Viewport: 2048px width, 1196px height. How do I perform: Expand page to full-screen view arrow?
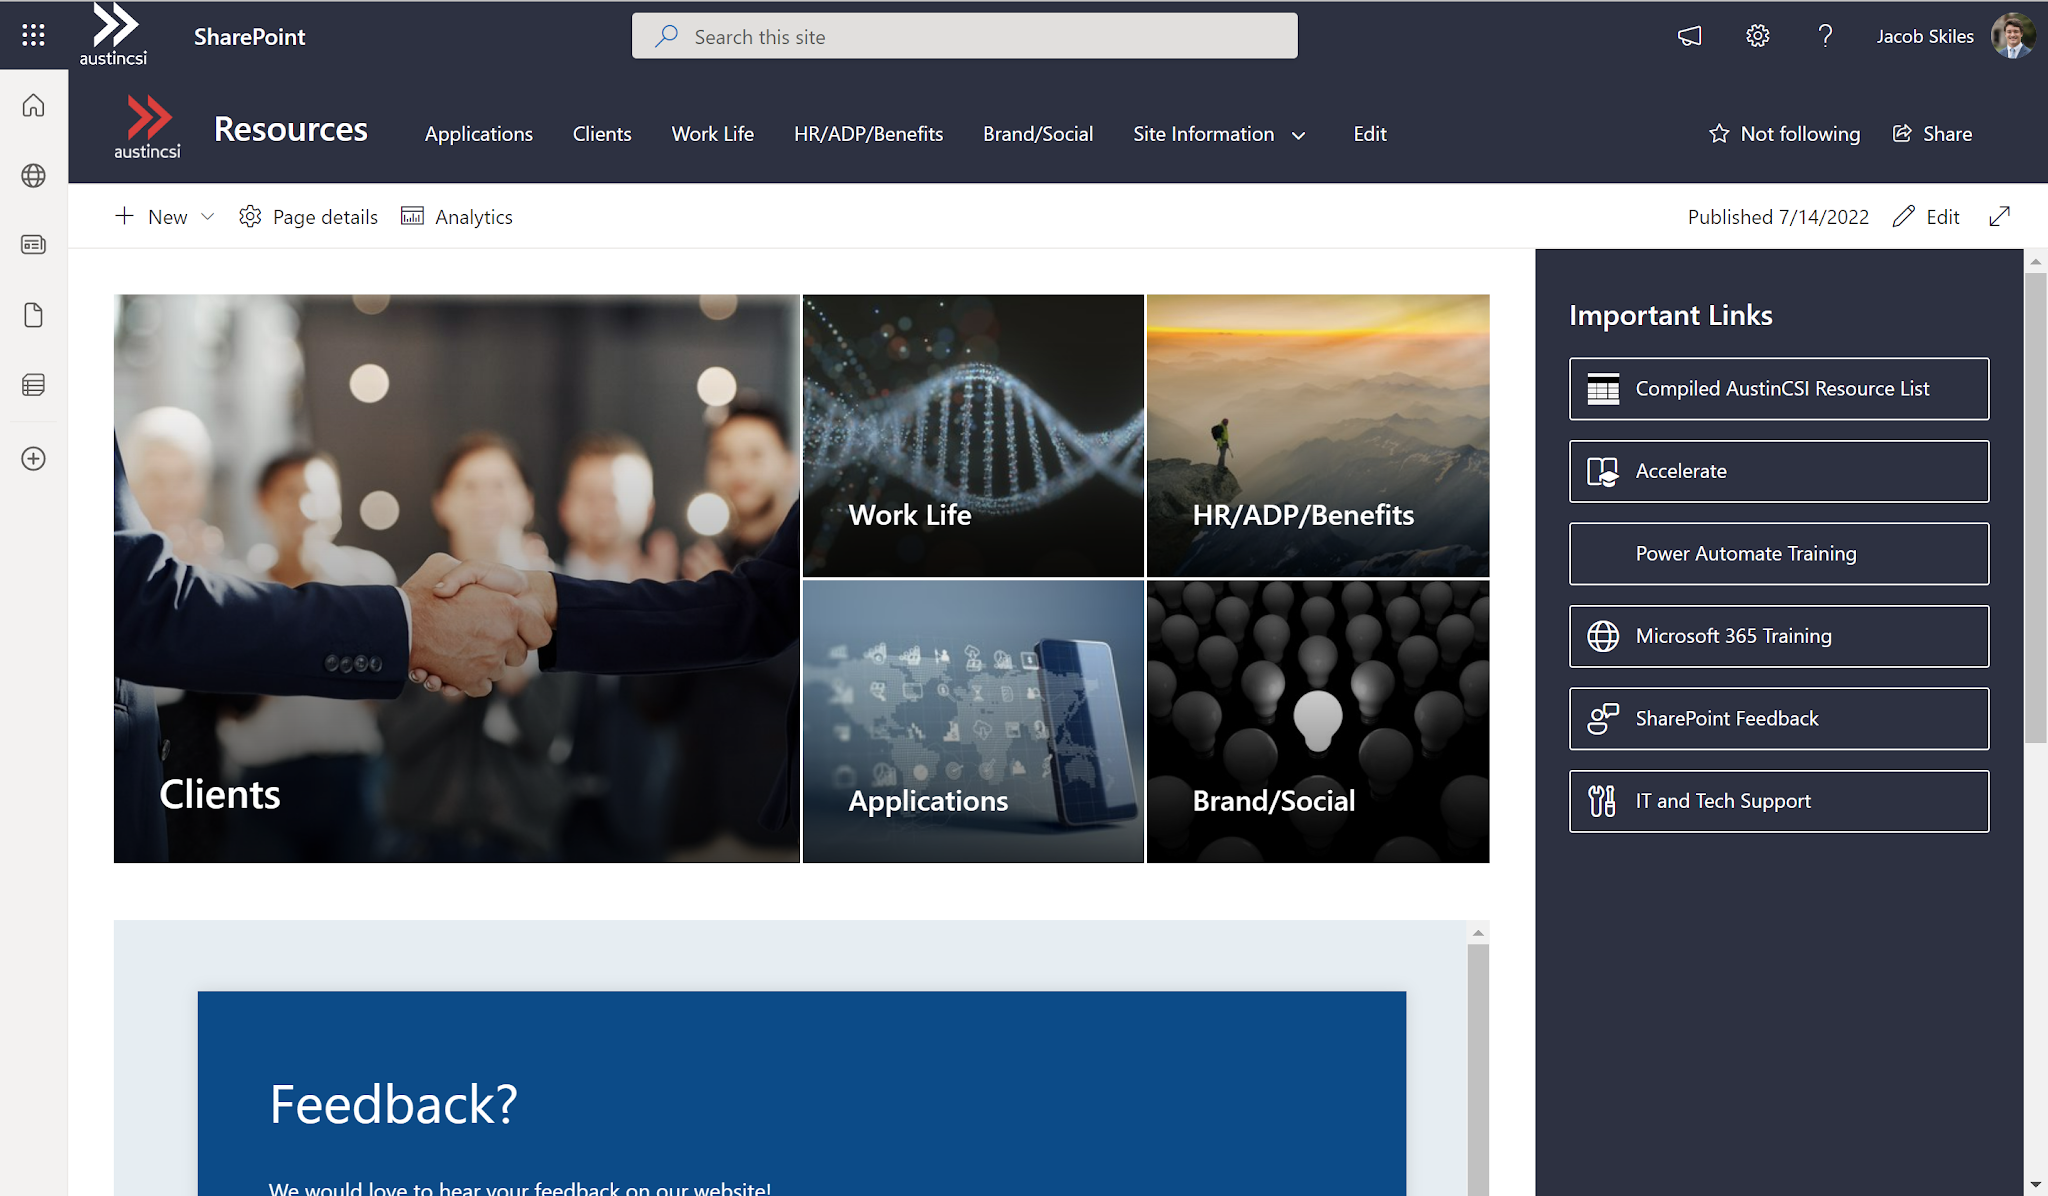point(1999,217)
